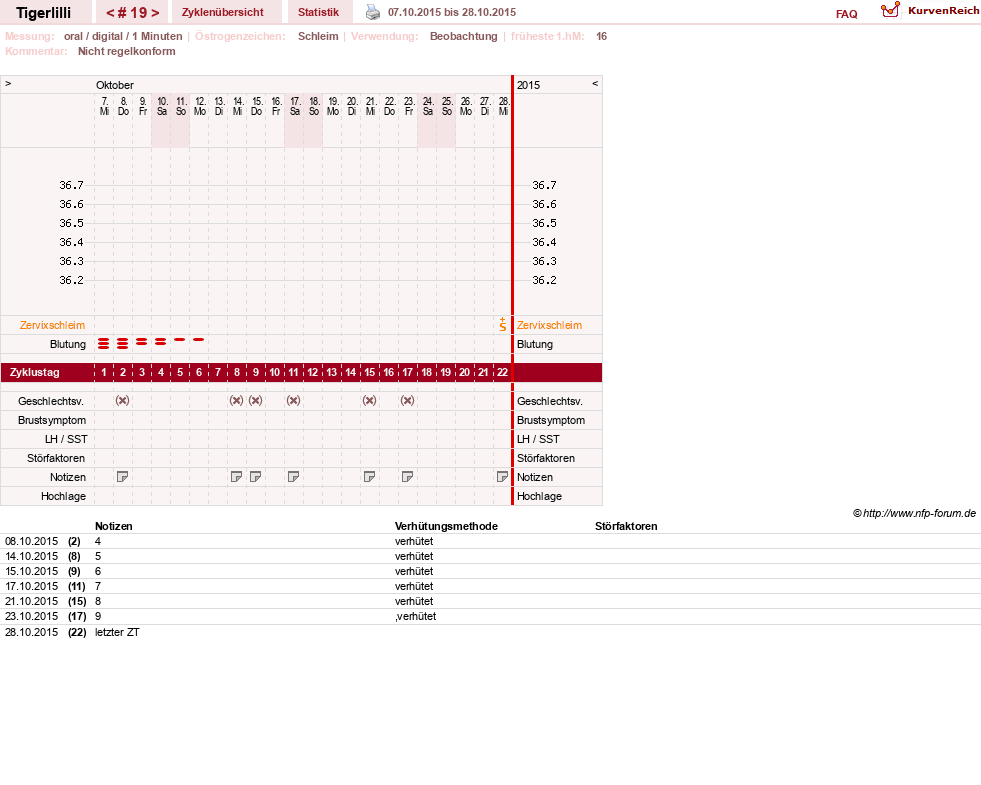Click the Notizen column header in notes table
981x785 pixels.
114,526
